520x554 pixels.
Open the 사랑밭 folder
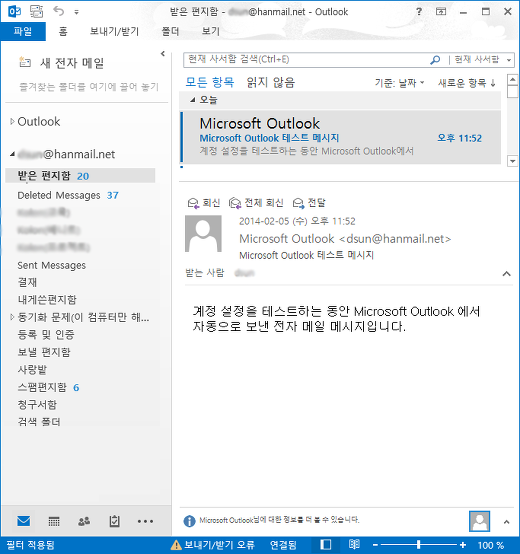[x=32, y=370]
